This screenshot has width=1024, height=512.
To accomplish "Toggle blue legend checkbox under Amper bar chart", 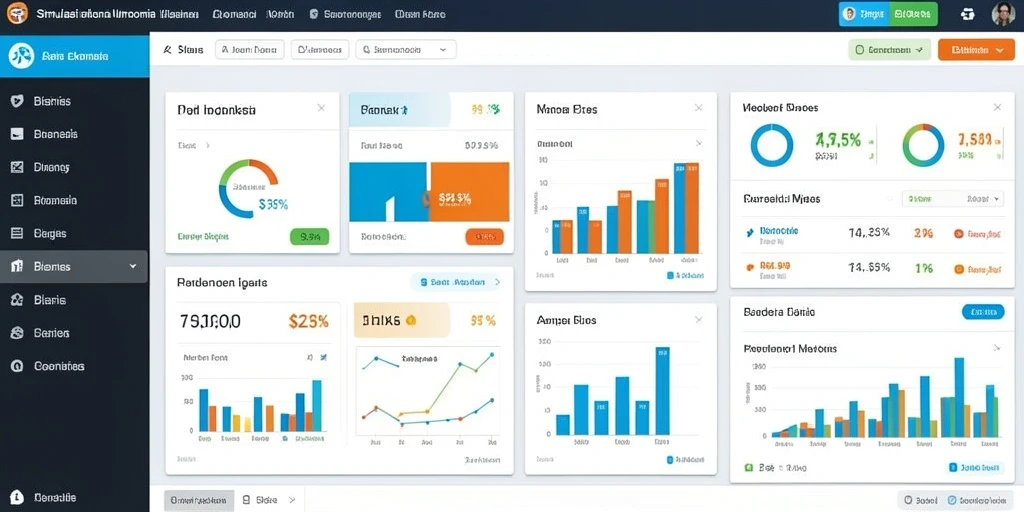I will (670, 460).
